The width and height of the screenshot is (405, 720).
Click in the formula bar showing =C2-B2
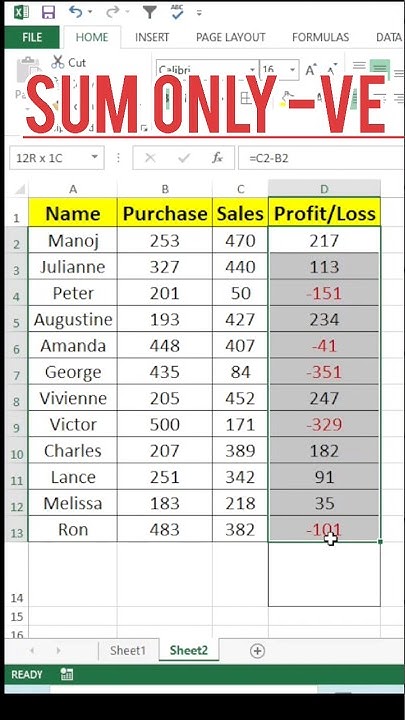pyautogui.click(x=321, y=158)
